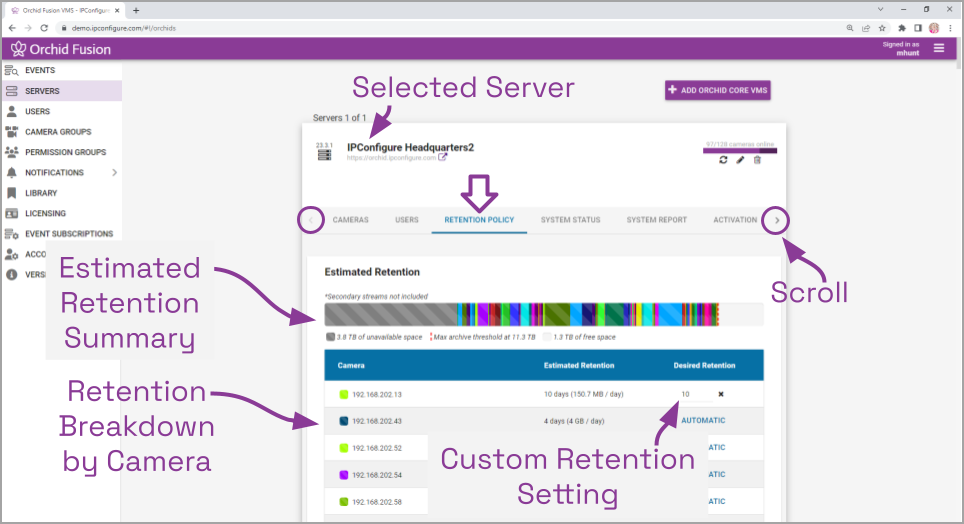This screenshot has height=524, width=964.
Task: Click the left tab-scroll chevron
Action: (x=311, y=220)
